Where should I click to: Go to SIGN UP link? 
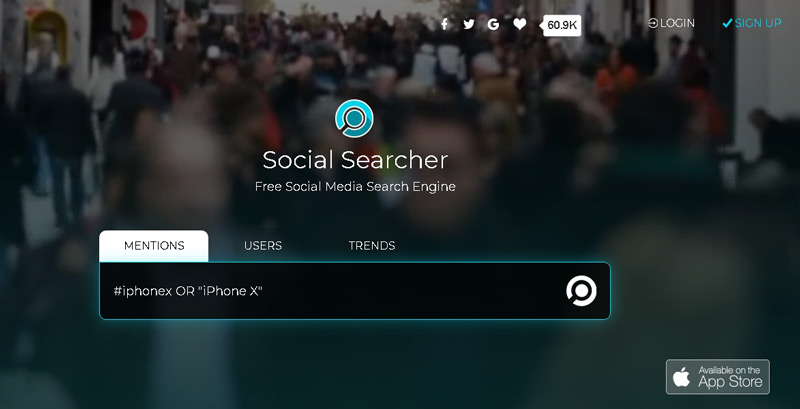[x=752, y=23]
